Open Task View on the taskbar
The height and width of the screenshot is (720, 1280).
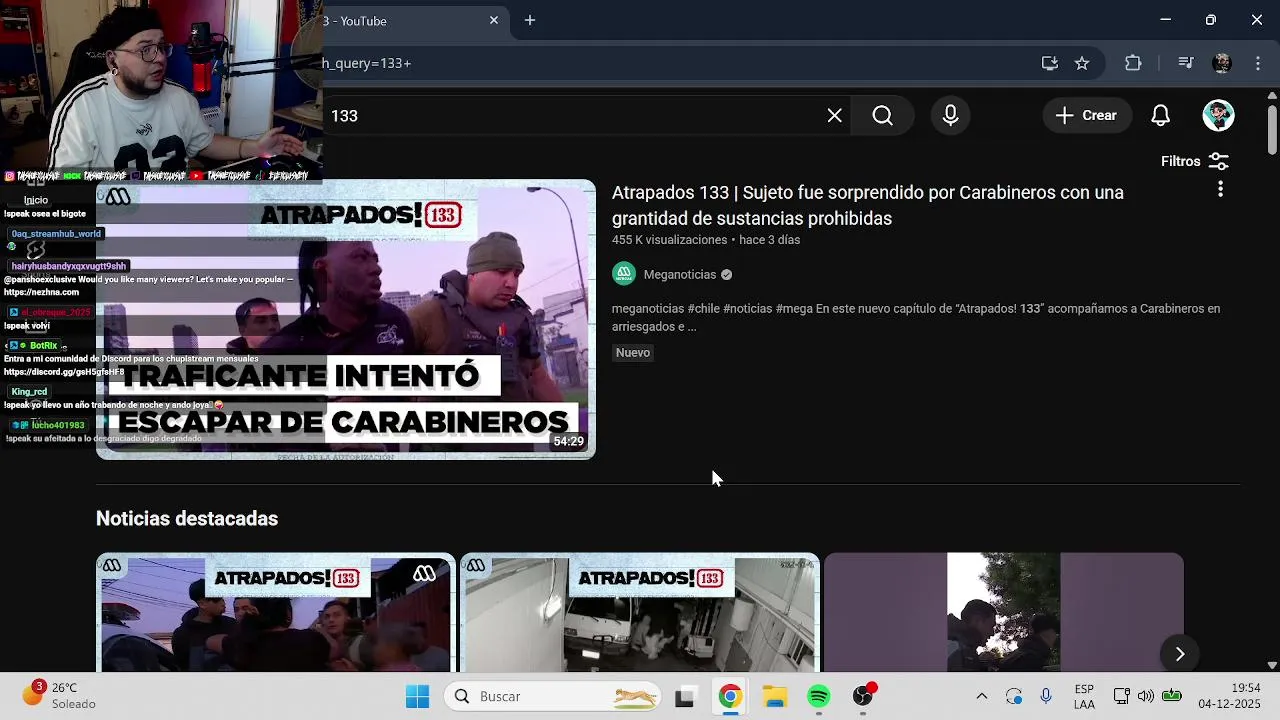tap(685, 696)
